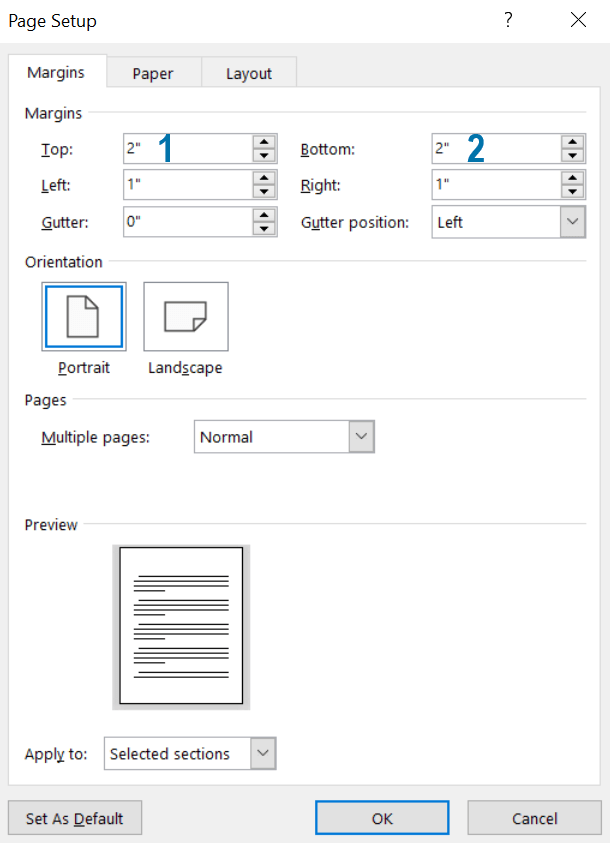Click Set As Default button
This screenshot has width=610, height=843.
click(x=75, y=818)
